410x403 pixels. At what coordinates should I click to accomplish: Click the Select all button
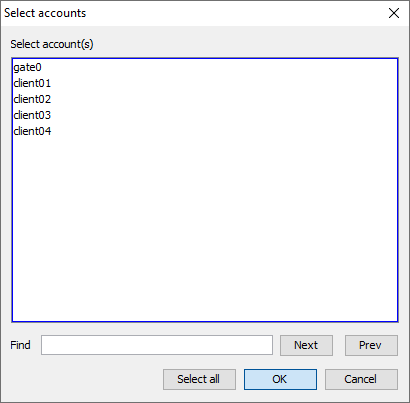click(x=199, y=379)
